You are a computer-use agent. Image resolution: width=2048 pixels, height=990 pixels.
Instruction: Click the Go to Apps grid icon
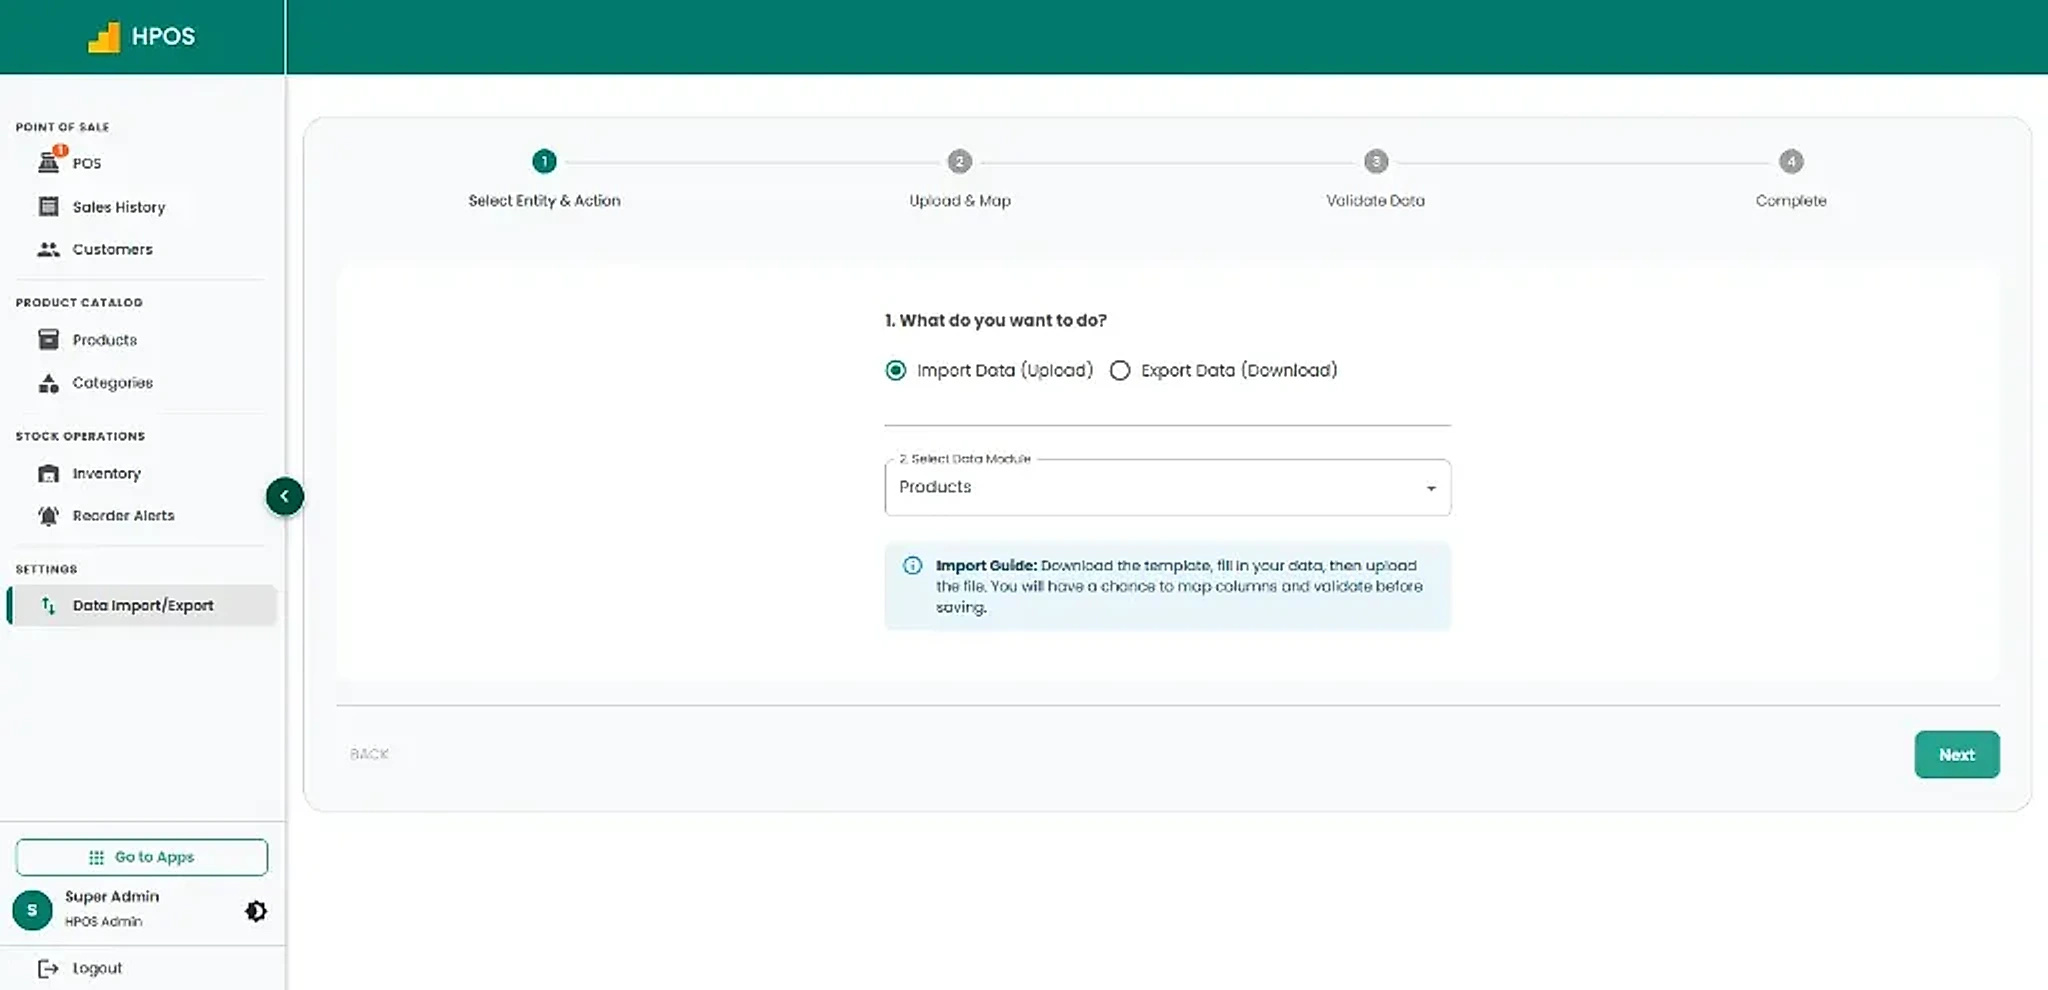pos(96,857)
